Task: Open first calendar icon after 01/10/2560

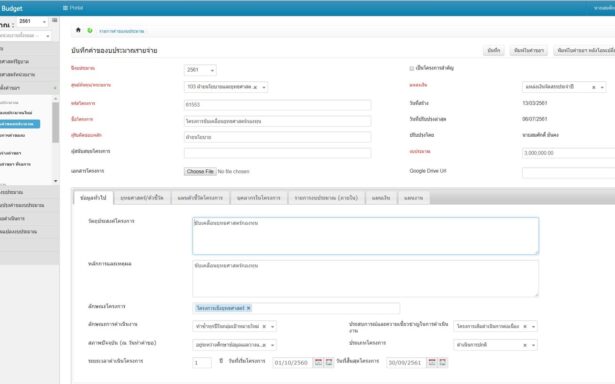Action: tap(318, 362)
